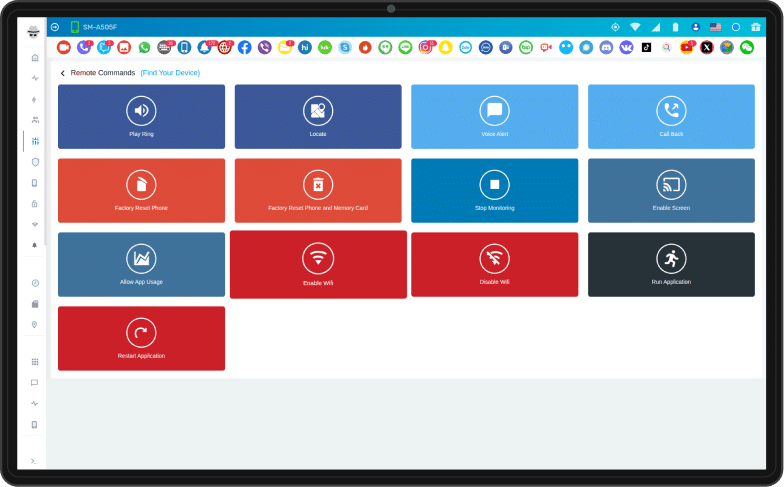Click the Skype icon
The image size is (784, 487).
click(x=345, y=48)
